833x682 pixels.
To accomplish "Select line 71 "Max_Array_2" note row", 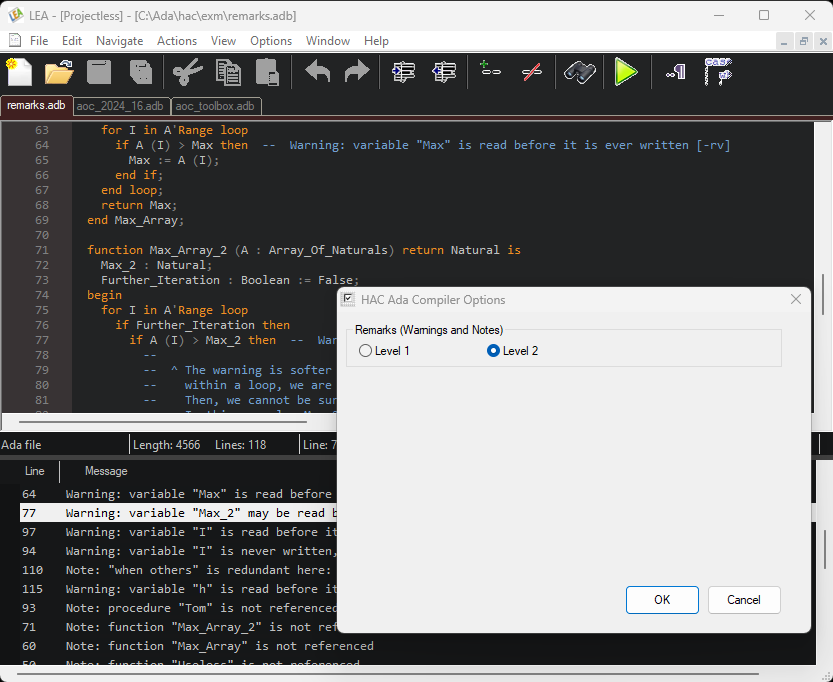I will pos(178,627).
